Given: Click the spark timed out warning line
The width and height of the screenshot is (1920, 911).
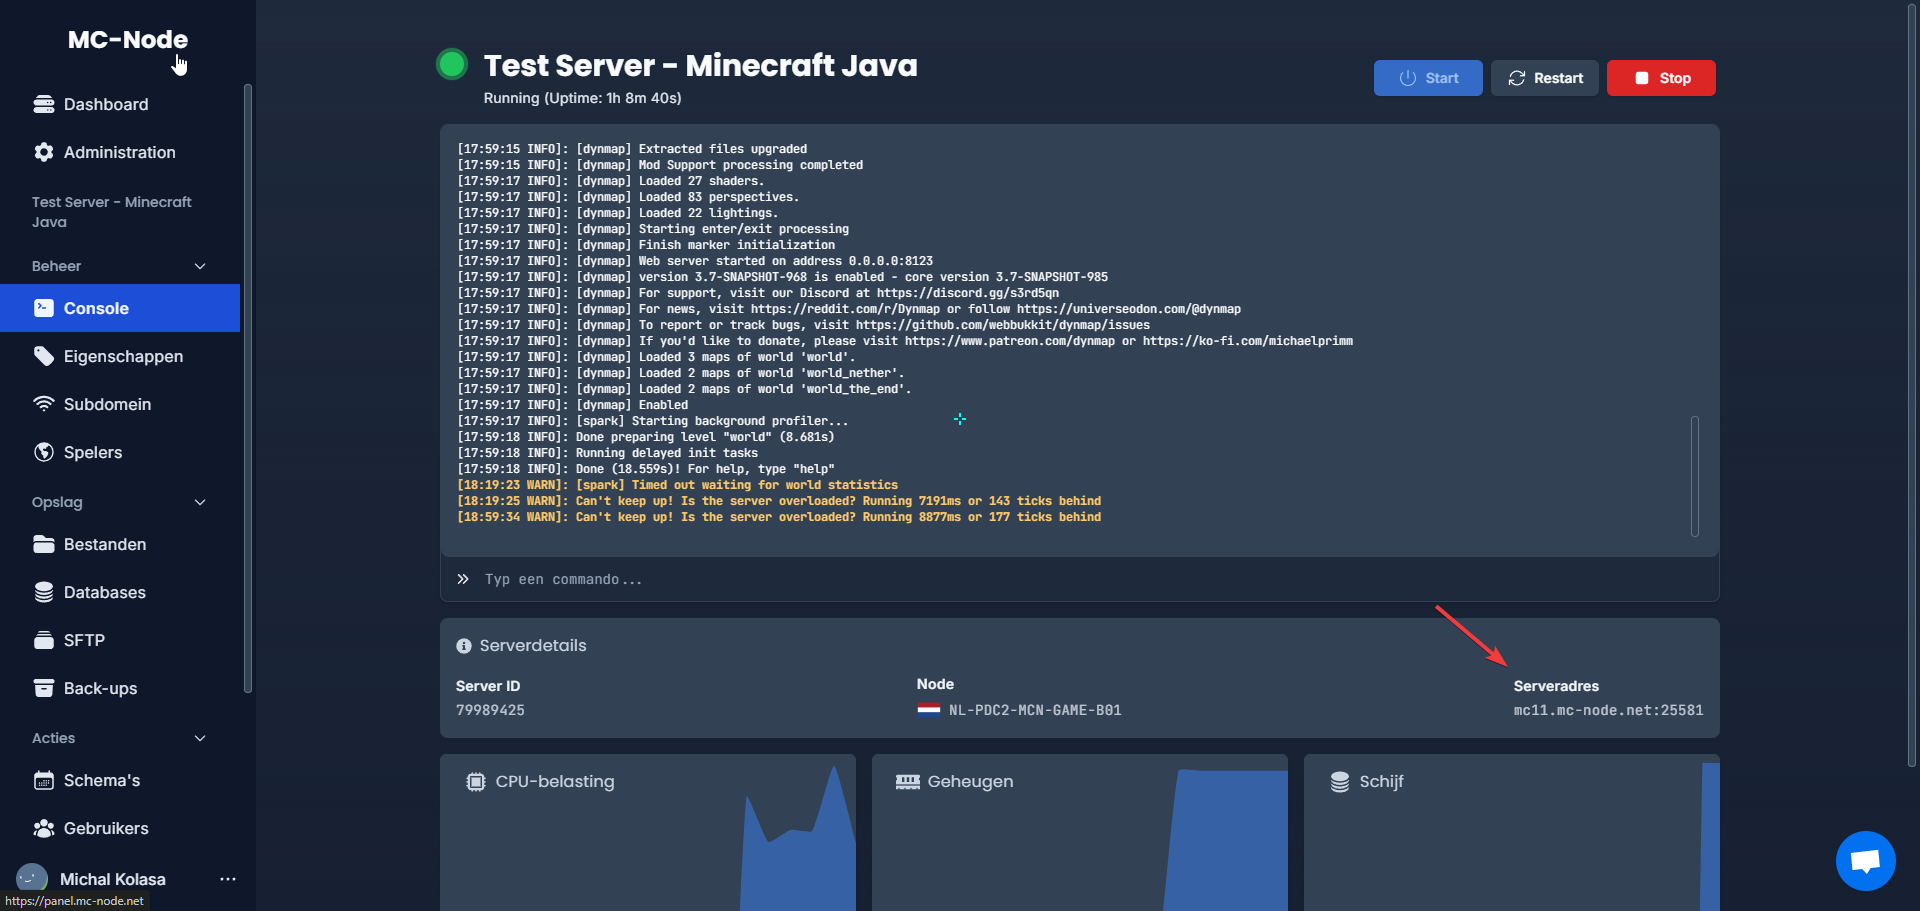Looking at the screenshot, I should point(677,485).
